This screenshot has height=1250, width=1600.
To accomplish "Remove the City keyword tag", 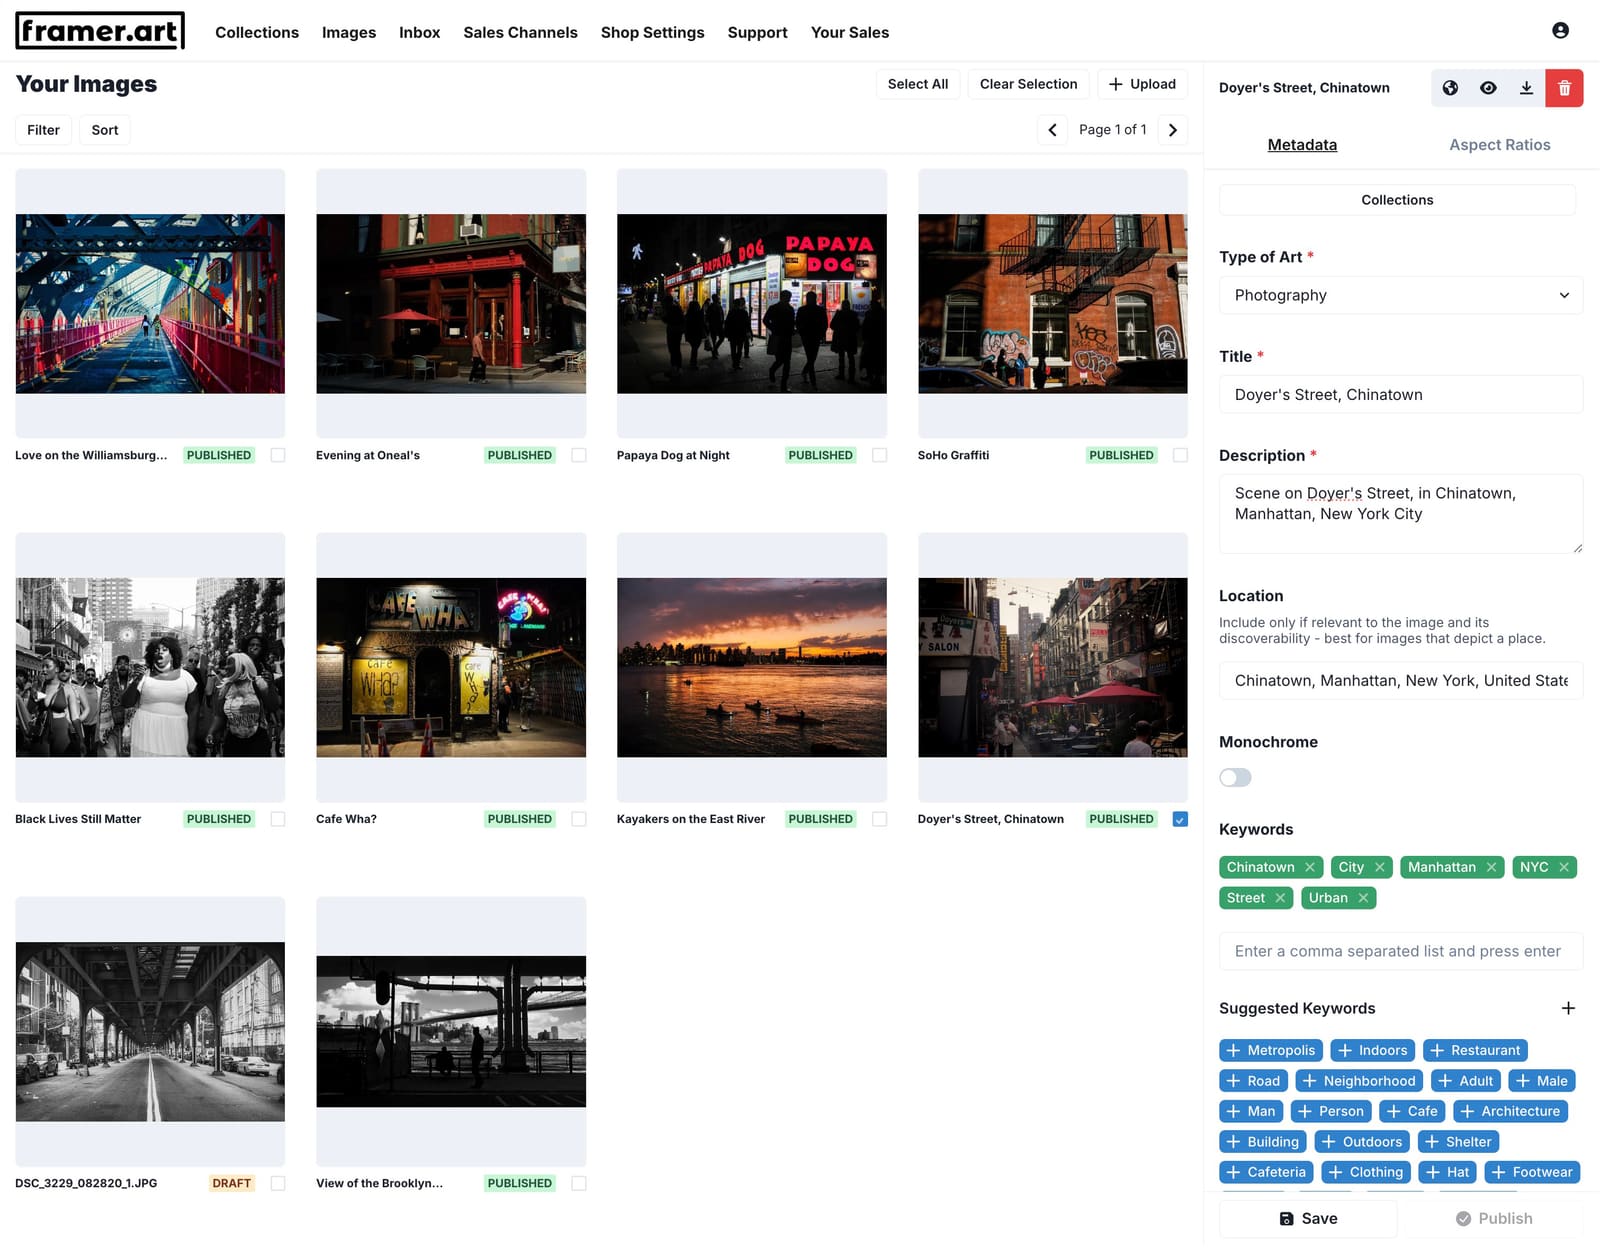I will [1380, 867].
